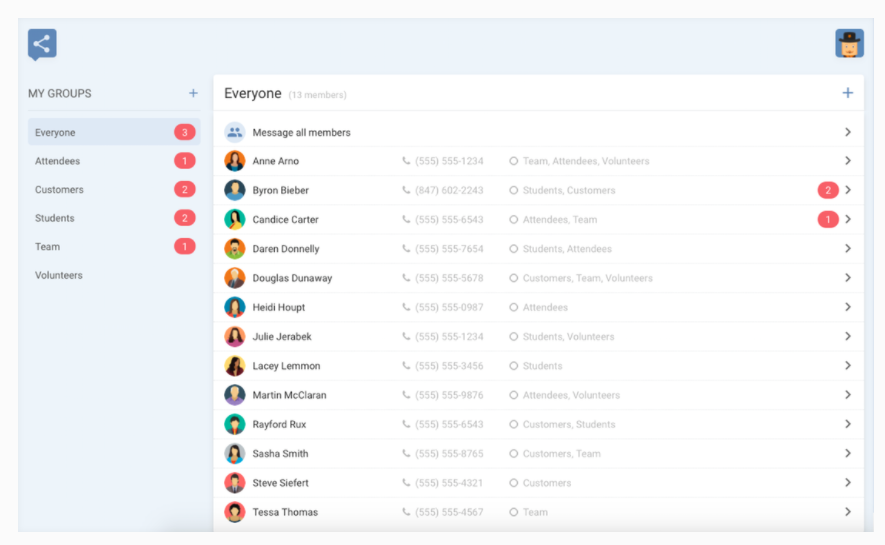This screenshot has width=885, height=545.
Task: Click Steve Siefert's avatar
Action: [235, 483]
